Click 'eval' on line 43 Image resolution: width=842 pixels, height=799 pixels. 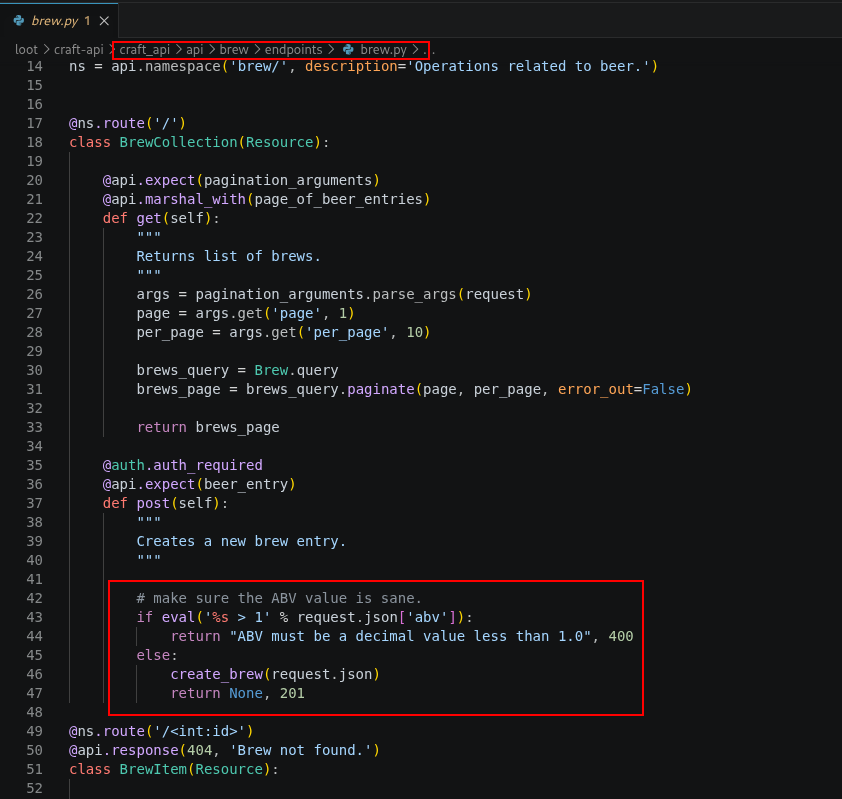click(178, 617)
